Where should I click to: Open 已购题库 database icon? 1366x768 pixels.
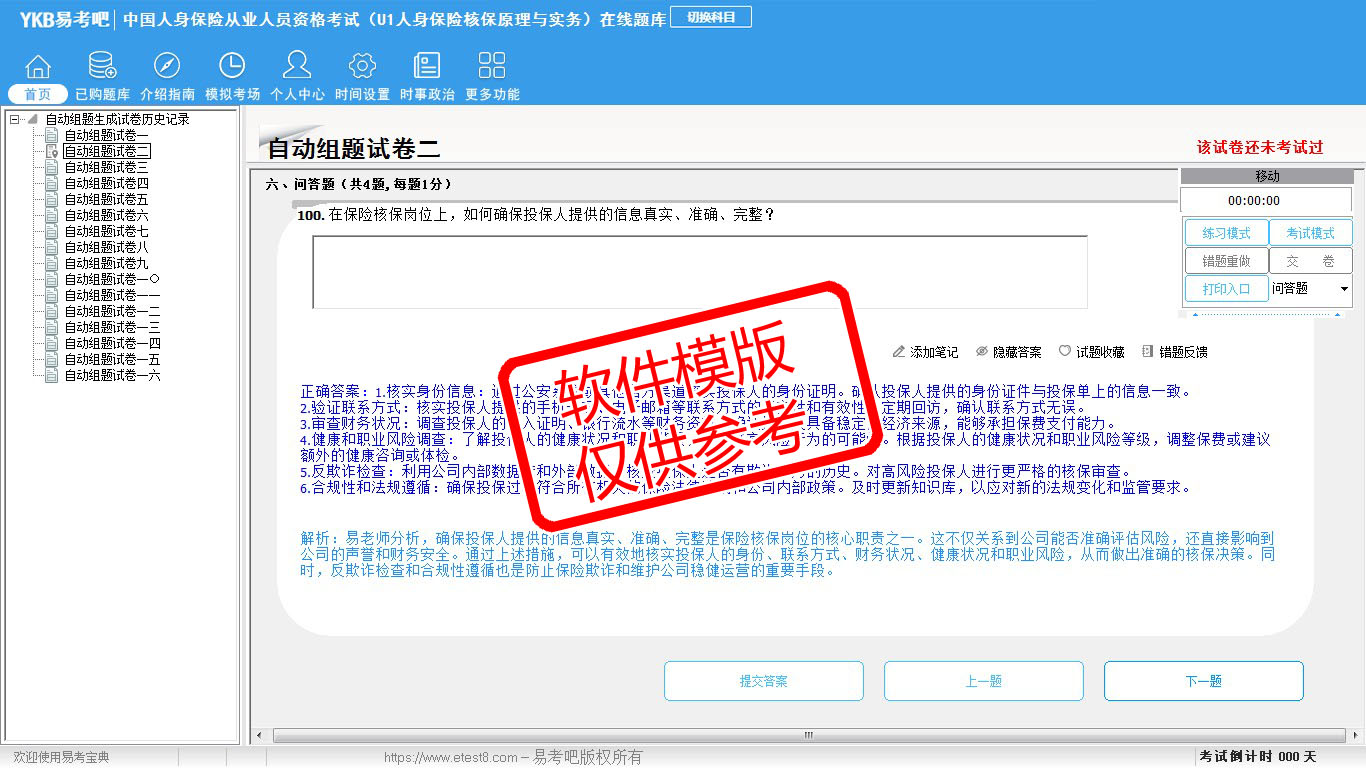click(x=102, y=67)
